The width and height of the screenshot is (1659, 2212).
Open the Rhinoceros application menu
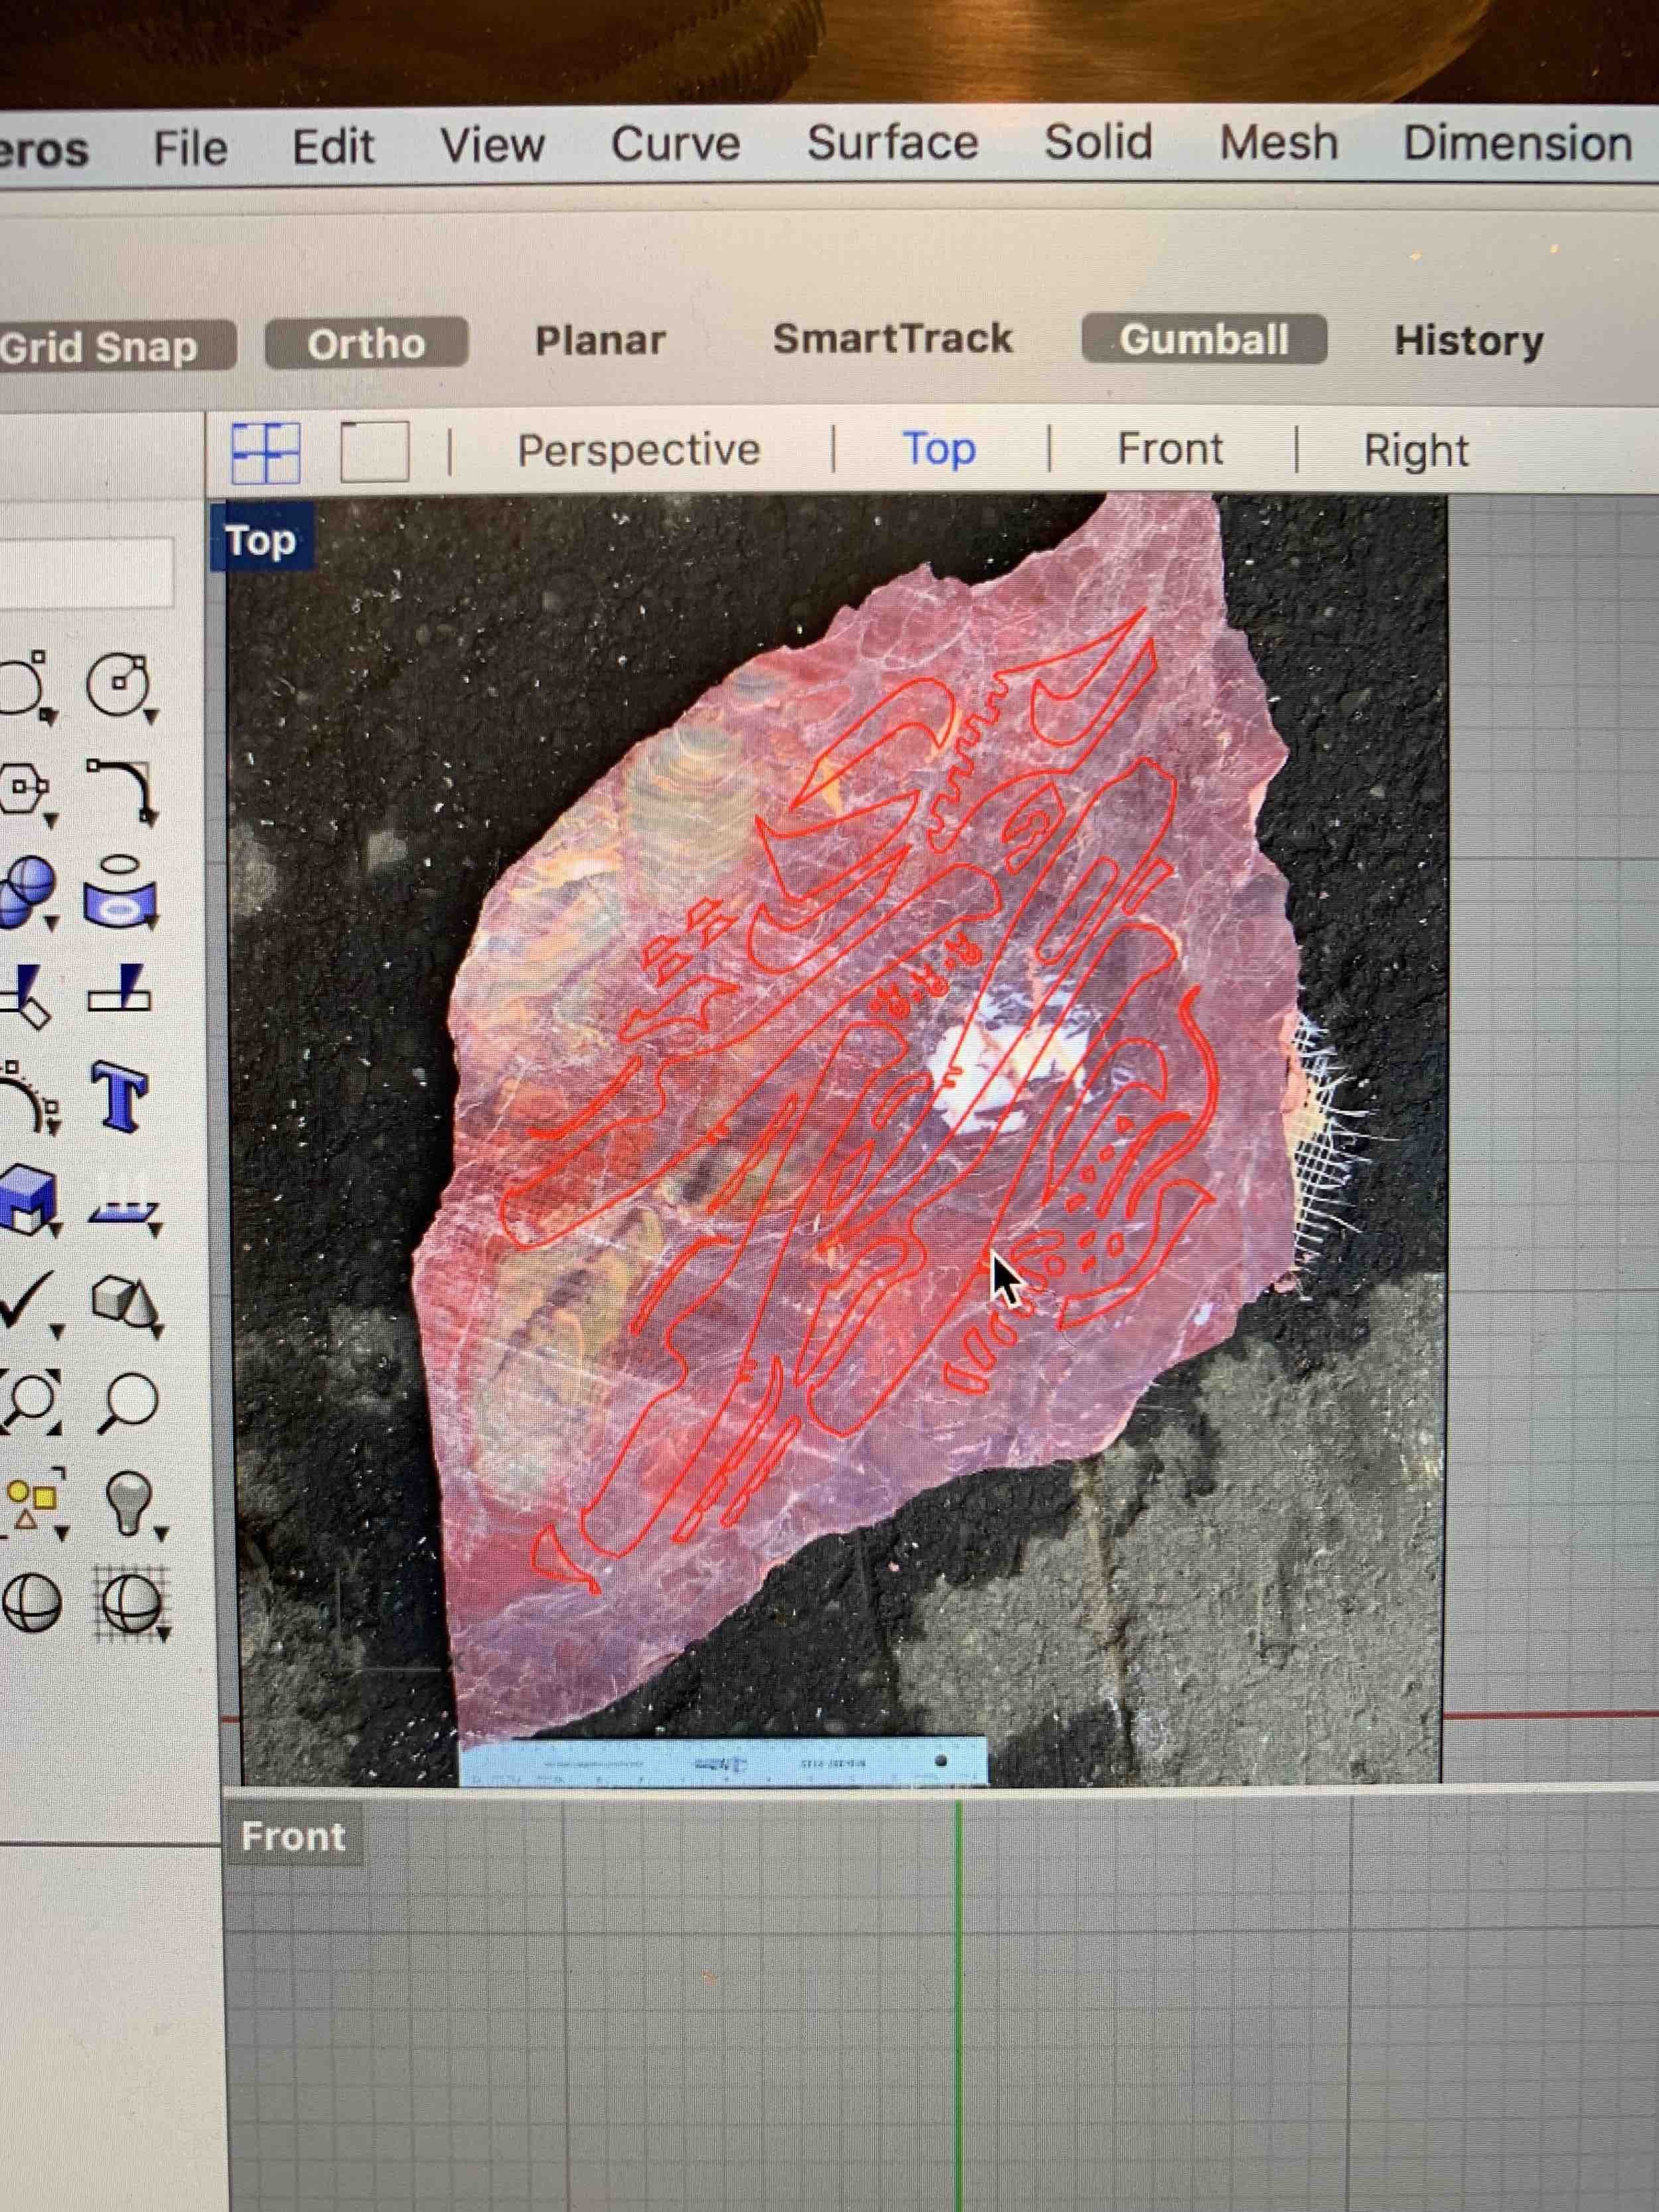[44, 152]
